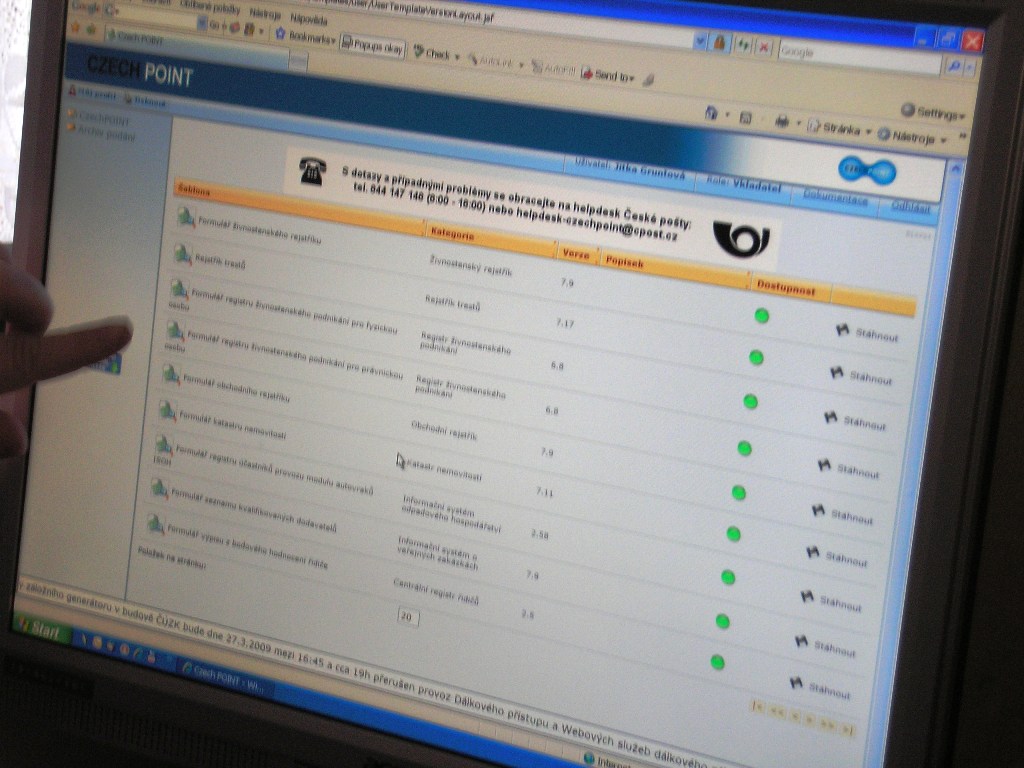Open the address bar history dropdown arrow
Screen dimensions: 1024x768
(700, 41)
